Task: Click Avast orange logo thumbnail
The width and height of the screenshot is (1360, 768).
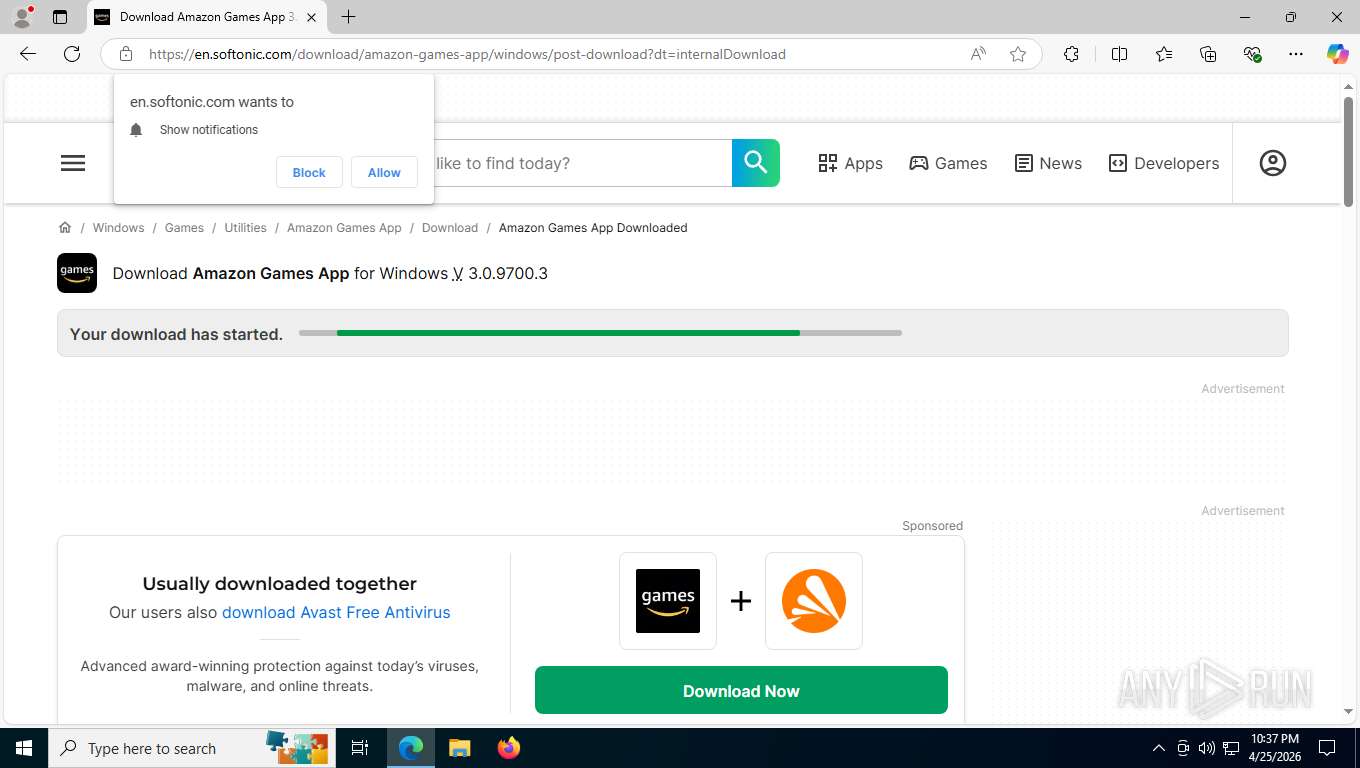Action: click(814, 601)
